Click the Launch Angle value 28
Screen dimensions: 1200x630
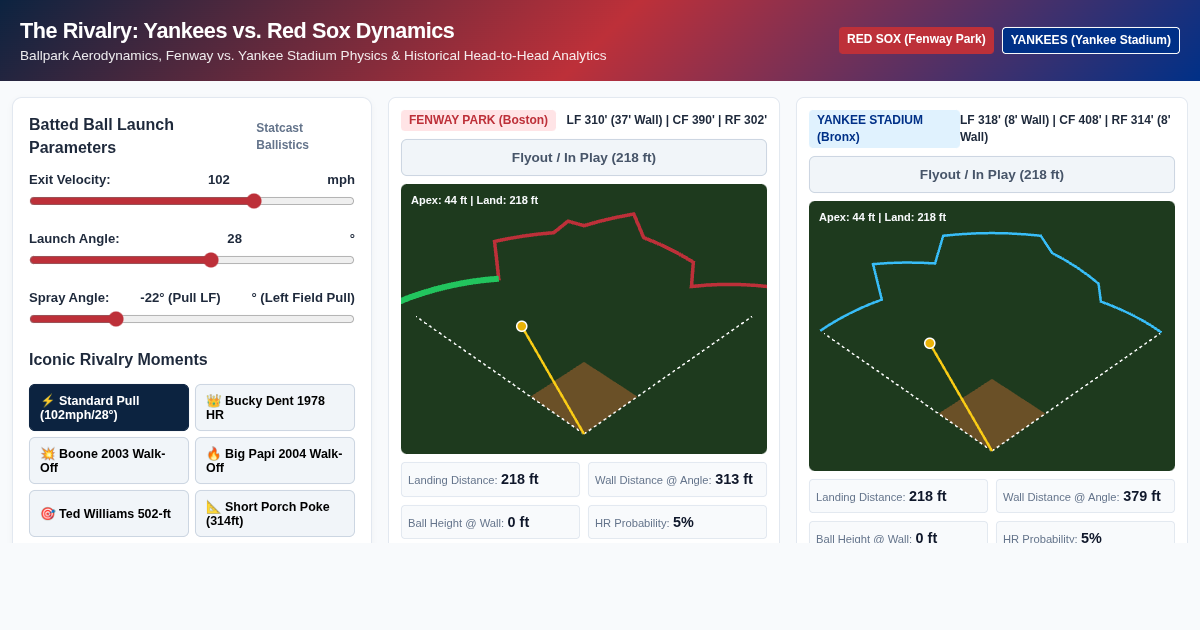point(234,239)
